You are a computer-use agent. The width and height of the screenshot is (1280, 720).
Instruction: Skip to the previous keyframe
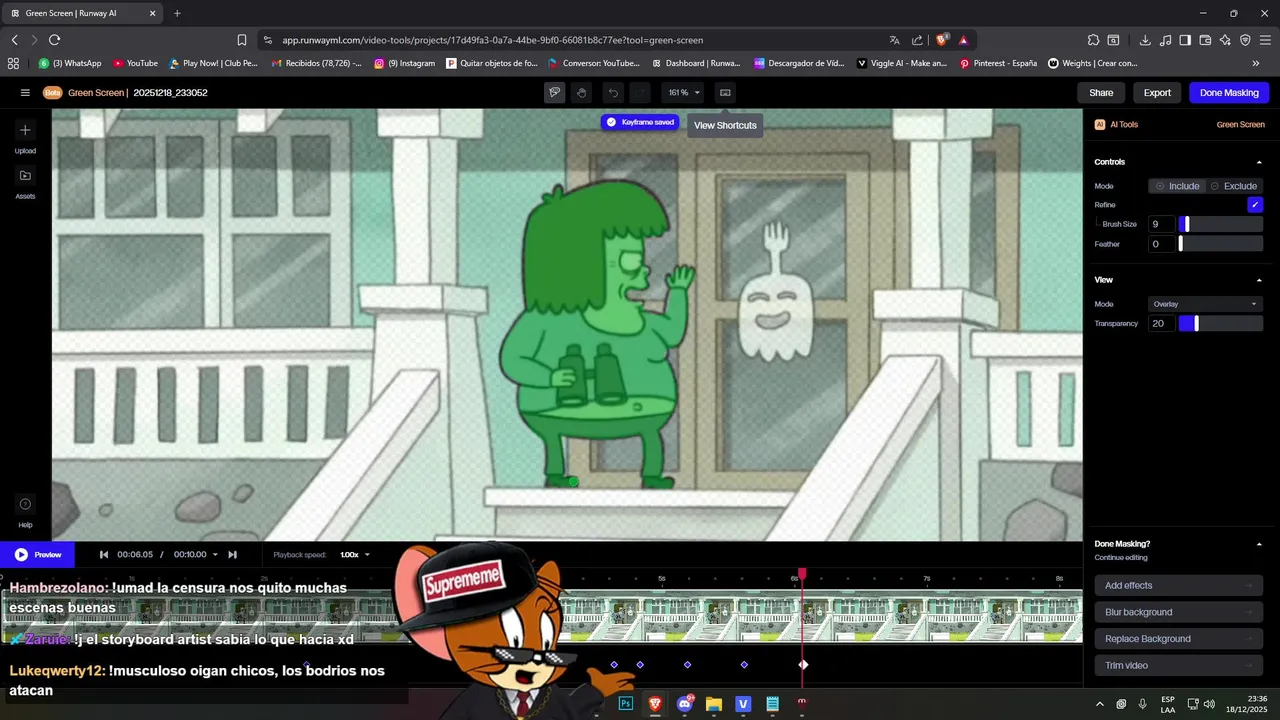coord(103,555)
